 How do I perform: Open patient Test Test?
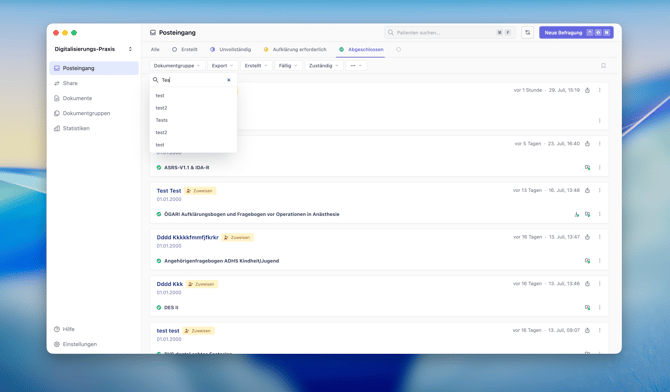(169, 191)
